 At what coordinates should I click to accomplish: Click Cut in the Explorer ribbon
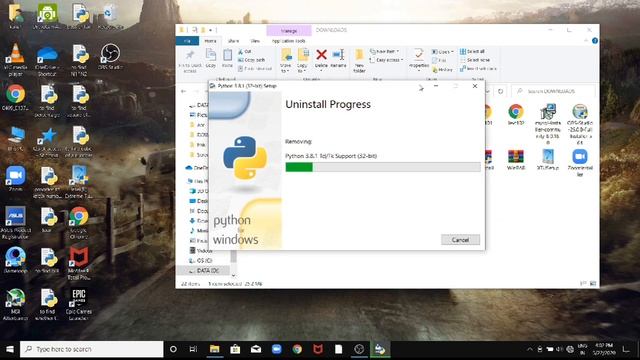[x=245, y=51]
